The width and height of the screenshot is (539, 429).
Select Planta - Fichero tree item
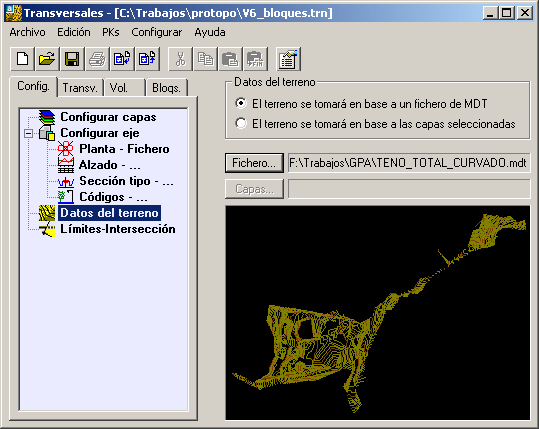[124, 149]
